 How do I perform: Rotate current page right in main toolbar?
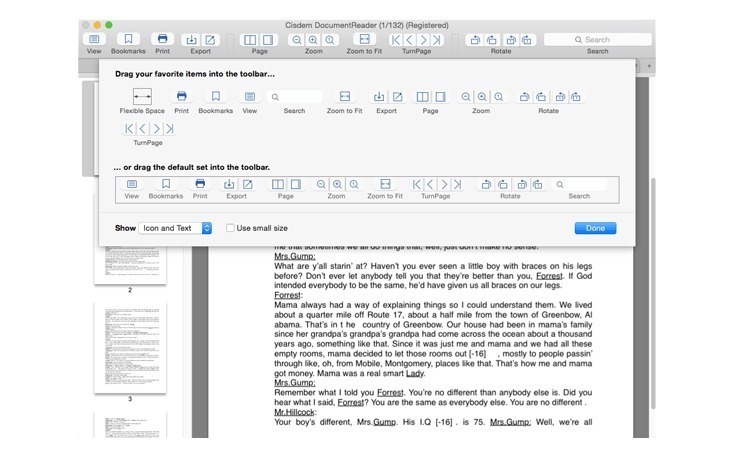[492, 40]
